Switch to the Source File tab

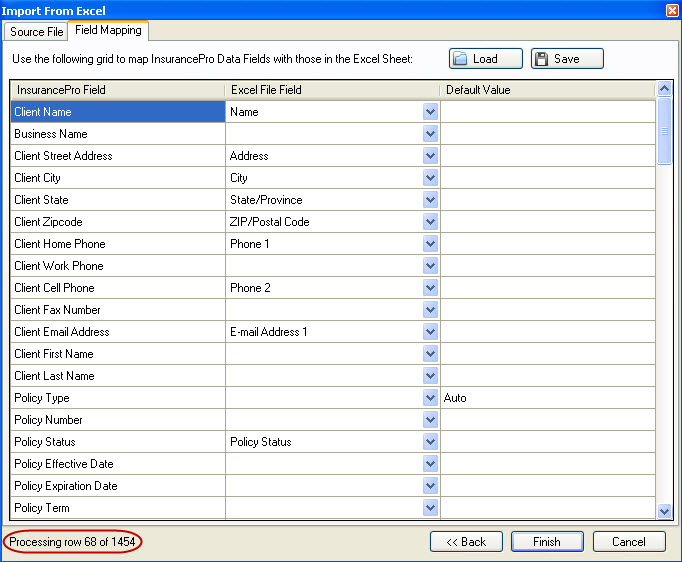(x=37, y=32)
